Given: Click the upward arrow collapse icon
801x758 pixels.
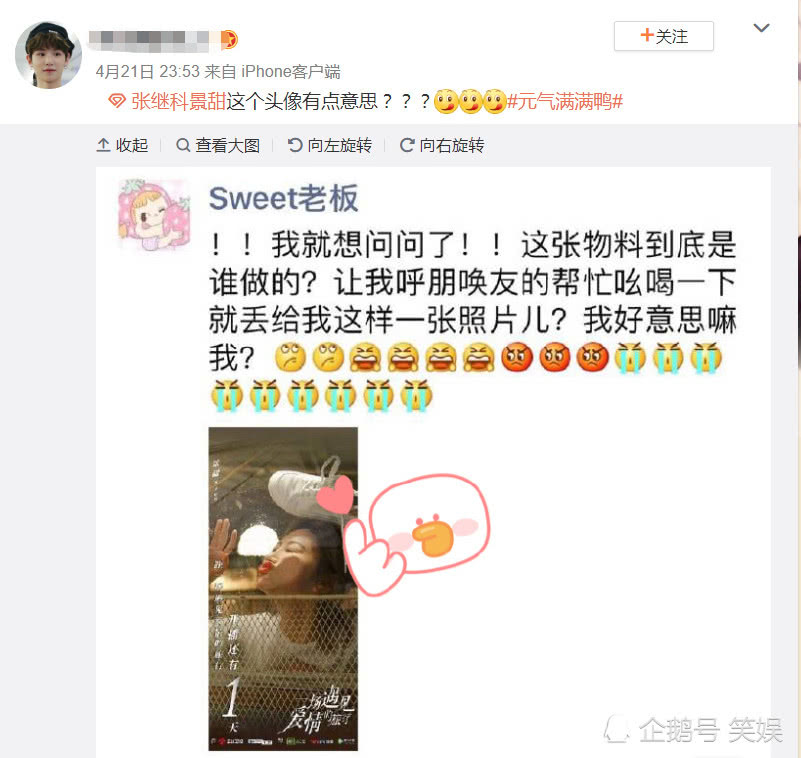Looking at the screenshot, I should tap(103, 146).
